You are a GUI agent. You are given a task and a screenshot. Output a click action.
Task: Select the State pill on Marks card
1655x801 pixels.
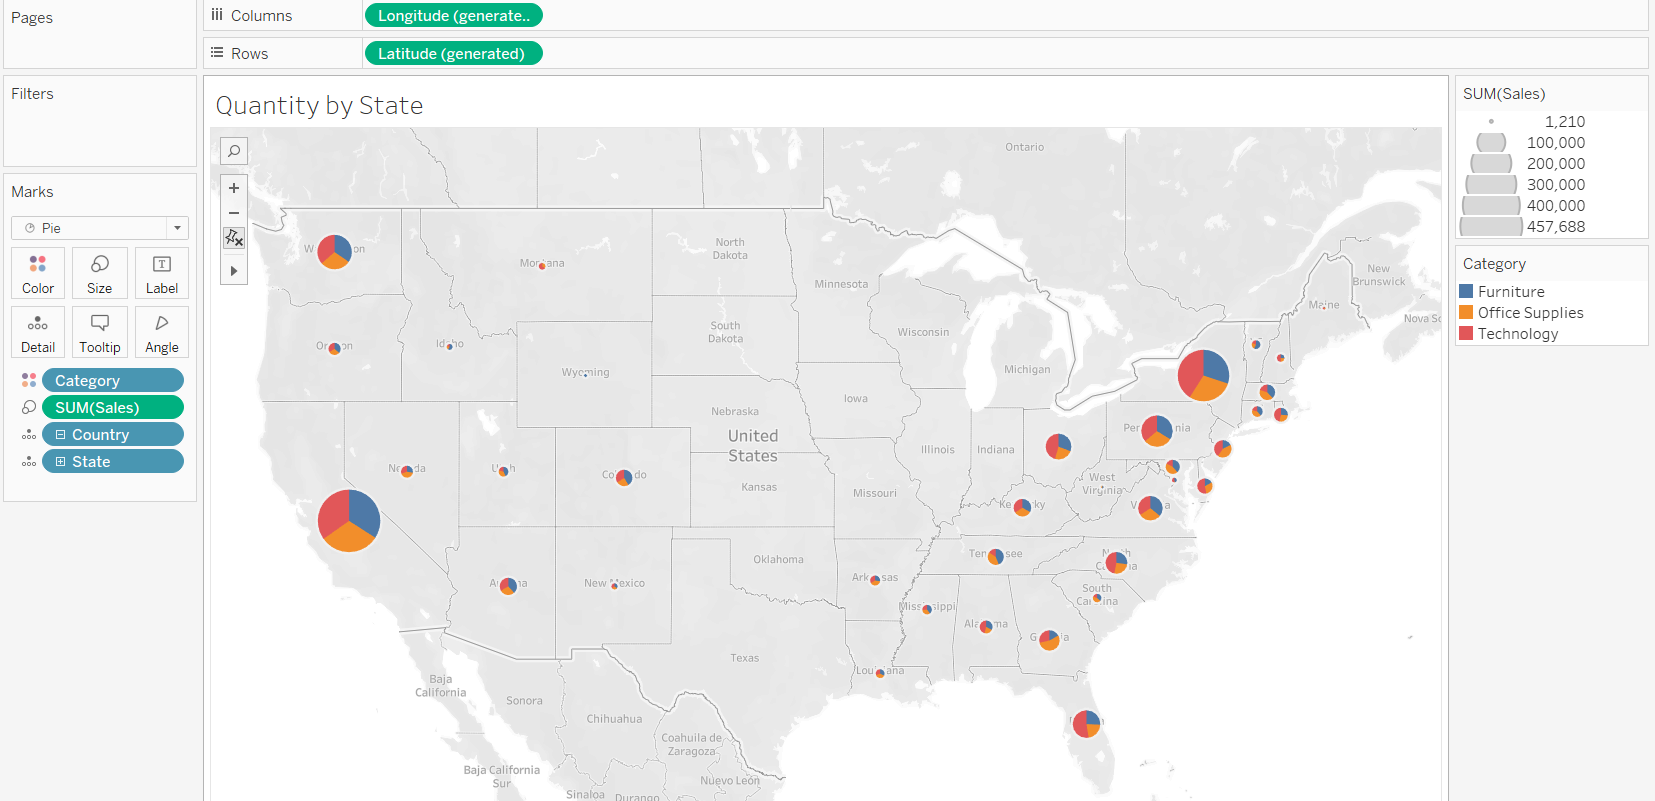point(113,461)
